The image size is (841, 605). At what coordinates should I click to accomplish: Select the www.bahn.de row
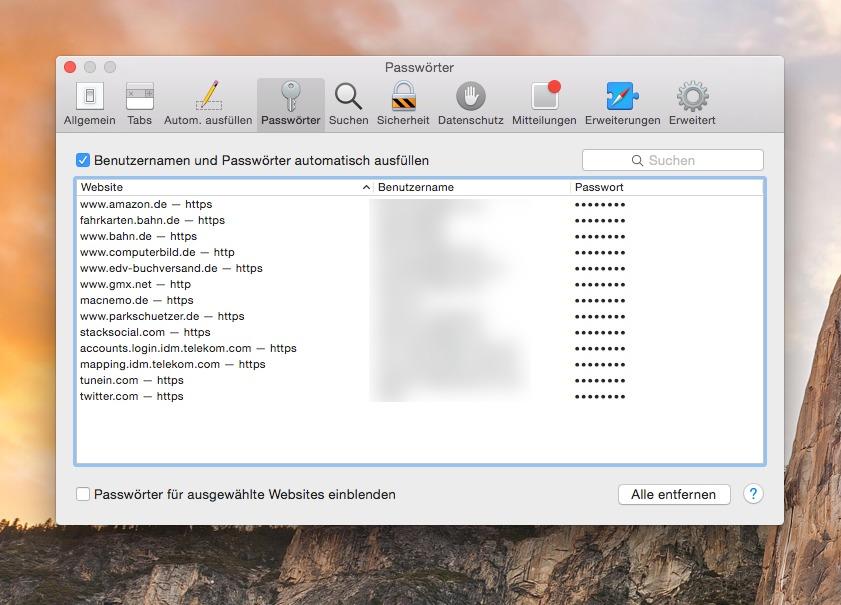tap(420, 237)
